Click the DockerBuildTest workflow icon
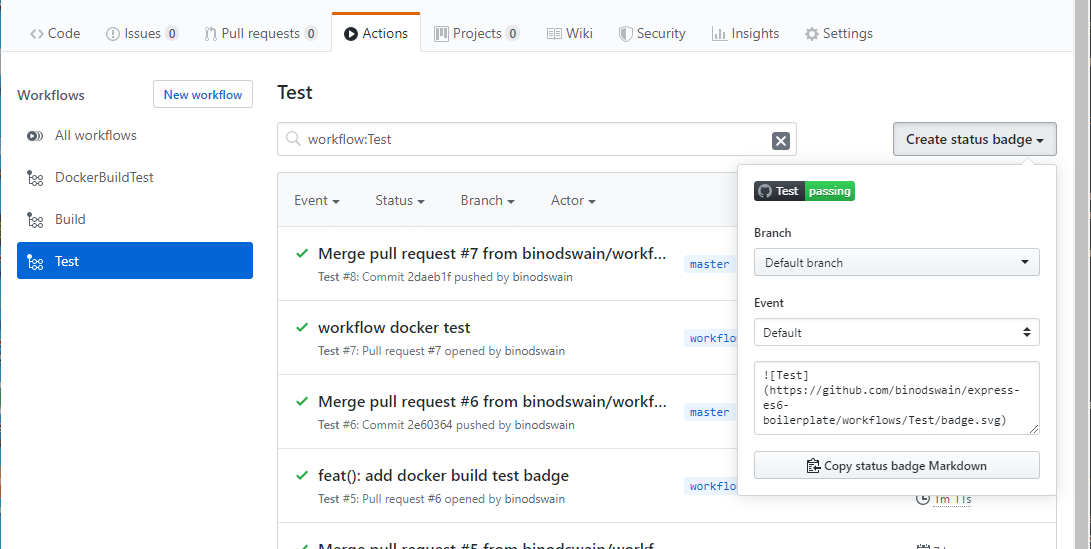Viewport: 1091px width, 549px height. click(35, 178)
